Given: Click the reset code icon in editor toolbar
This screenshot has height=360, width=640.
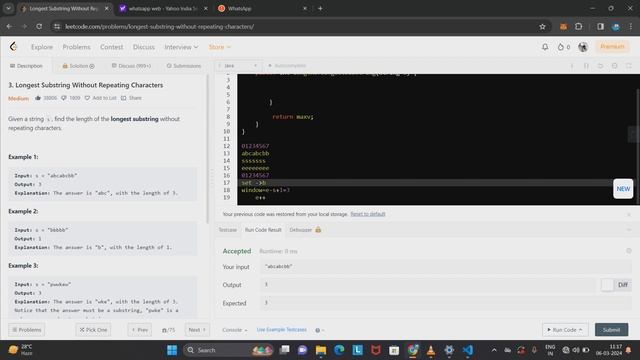Looking at the screenshot, I should click(x=600, y=66).
